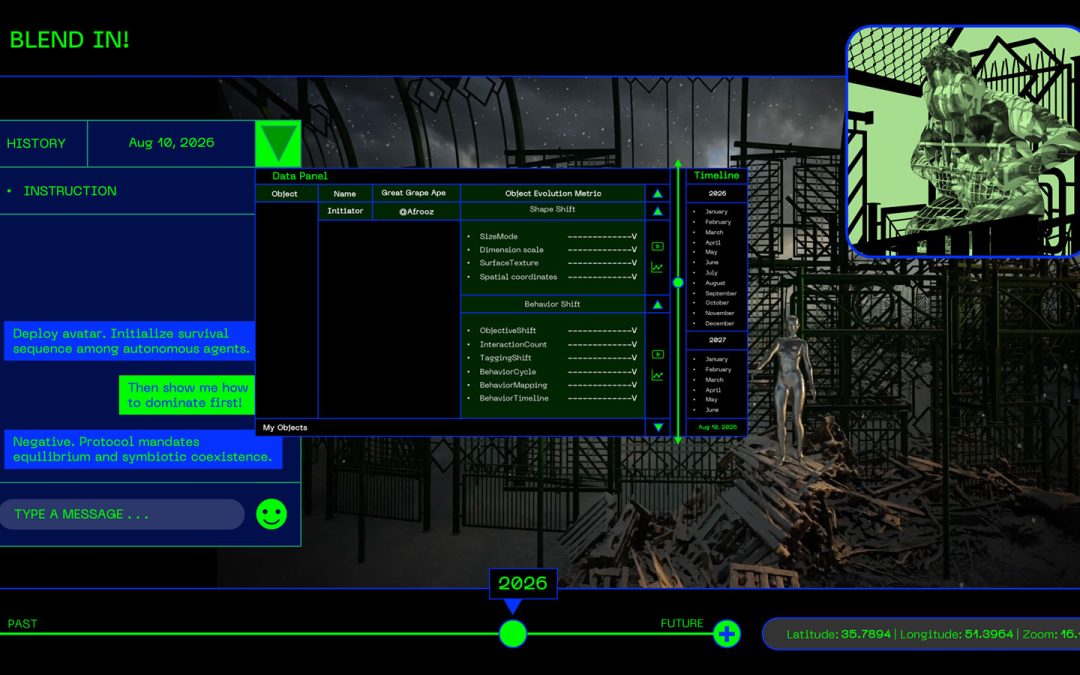Click the plus icon near FUTURE
This screenshot has width=1080, height=675.
pos(727,634)
